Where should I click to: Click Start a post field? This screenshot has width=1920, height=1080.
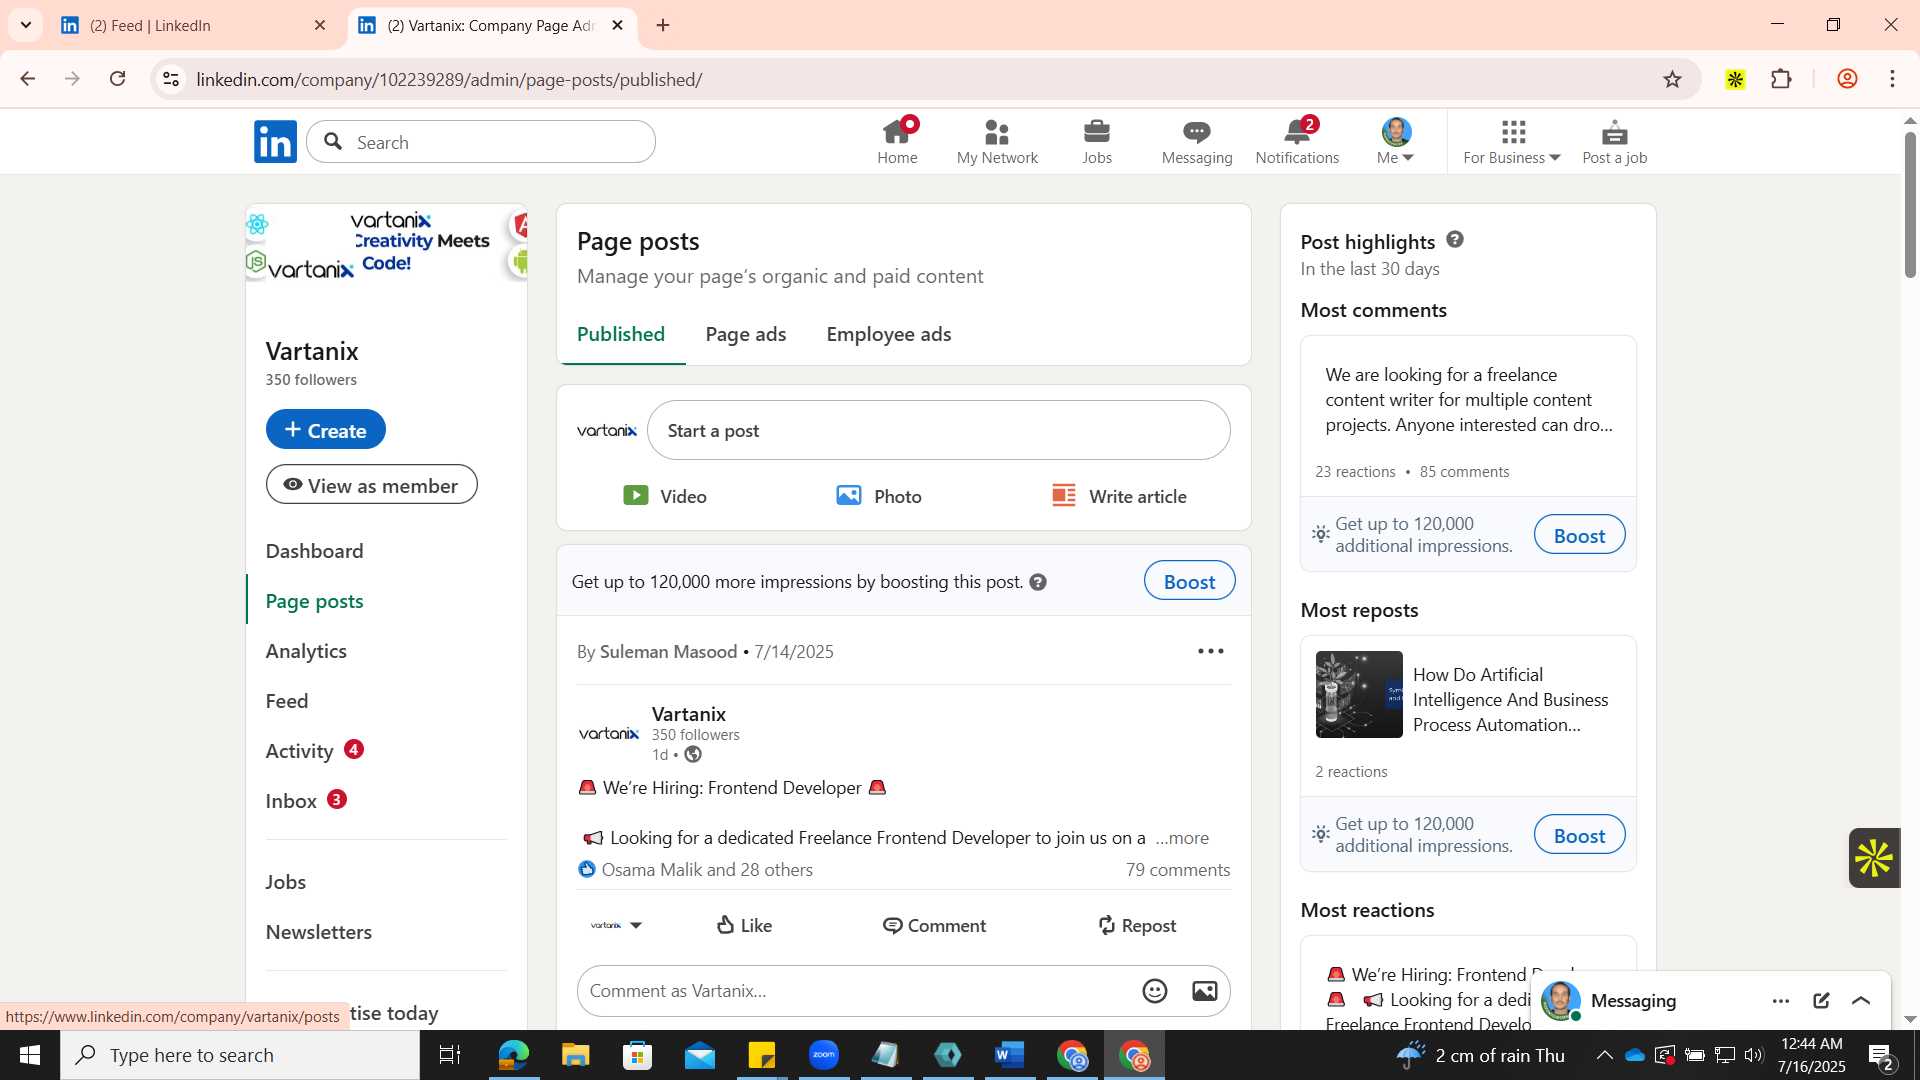(x=938, y=430)
